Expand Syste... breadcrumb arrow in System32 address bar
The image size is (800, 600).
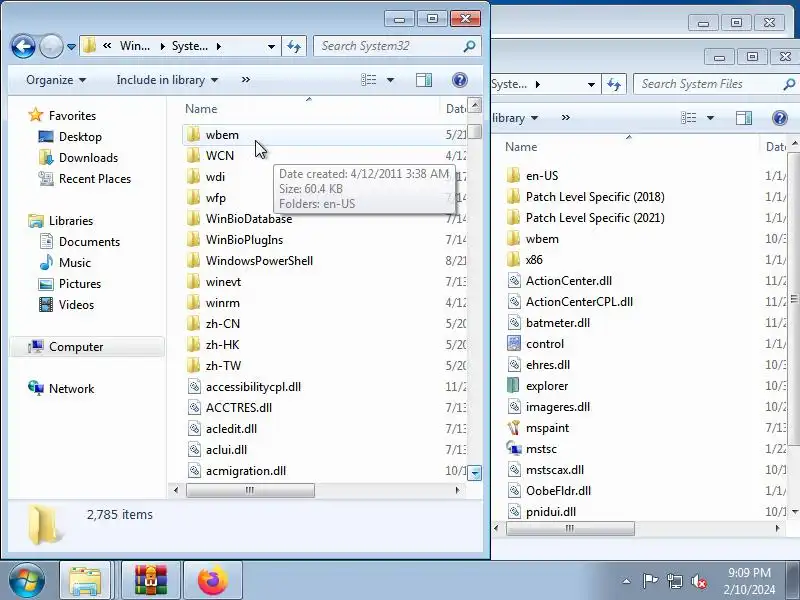(x=219, y=46)
